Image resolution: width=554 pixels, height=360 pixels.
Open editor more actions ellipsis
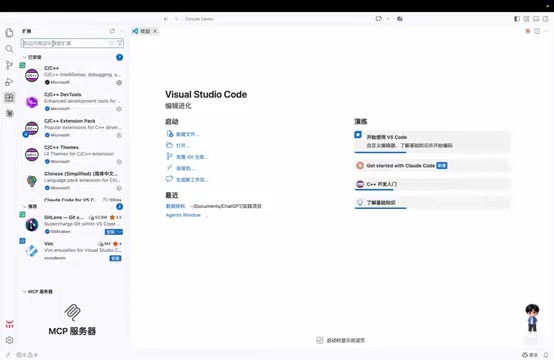(547, 31)
